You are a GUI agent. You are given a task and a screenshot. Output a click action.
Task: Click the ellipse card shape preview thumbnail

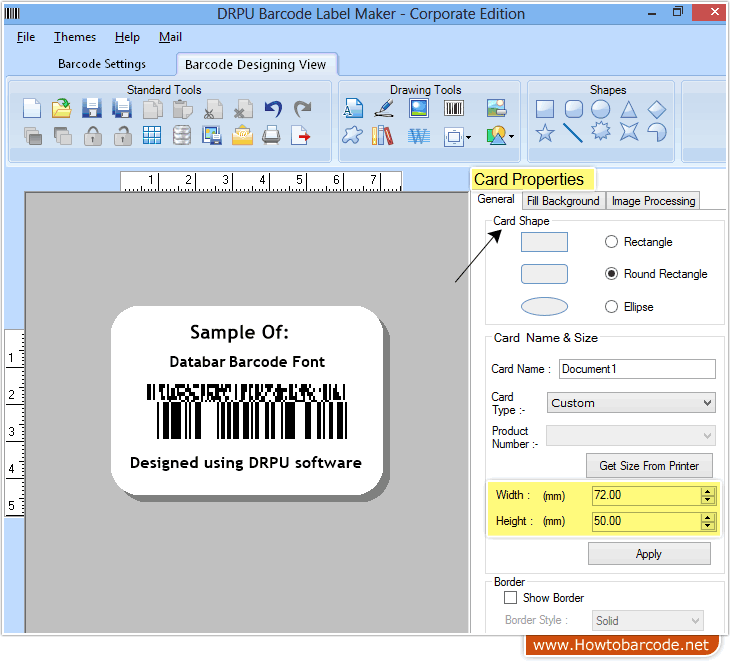coord(544,306)
